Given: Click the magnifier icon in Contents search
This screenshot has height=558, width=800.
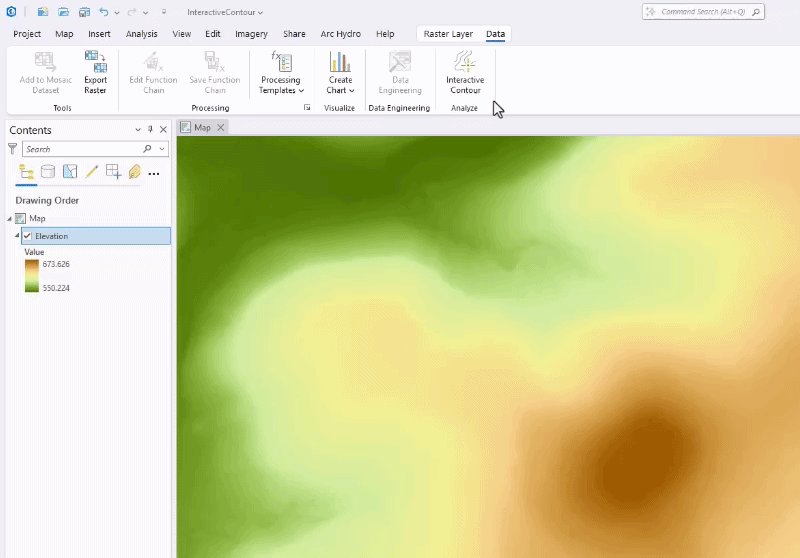Looking at the screenshot, I should click(x=147, y=149).
